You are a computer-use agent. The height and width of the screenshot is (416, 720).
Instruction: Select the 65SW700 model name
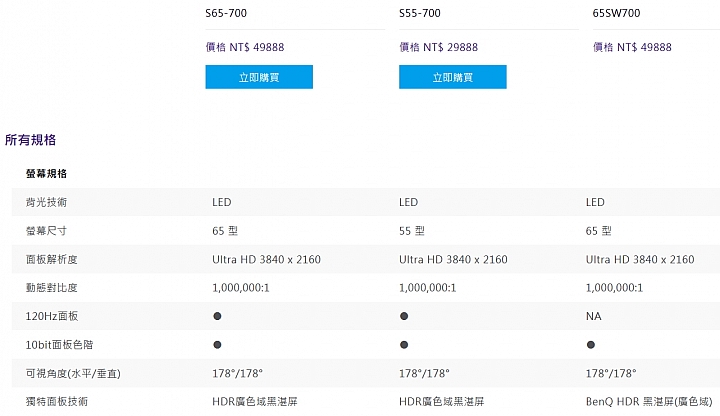pyautogui.click(x=616, y=13)
